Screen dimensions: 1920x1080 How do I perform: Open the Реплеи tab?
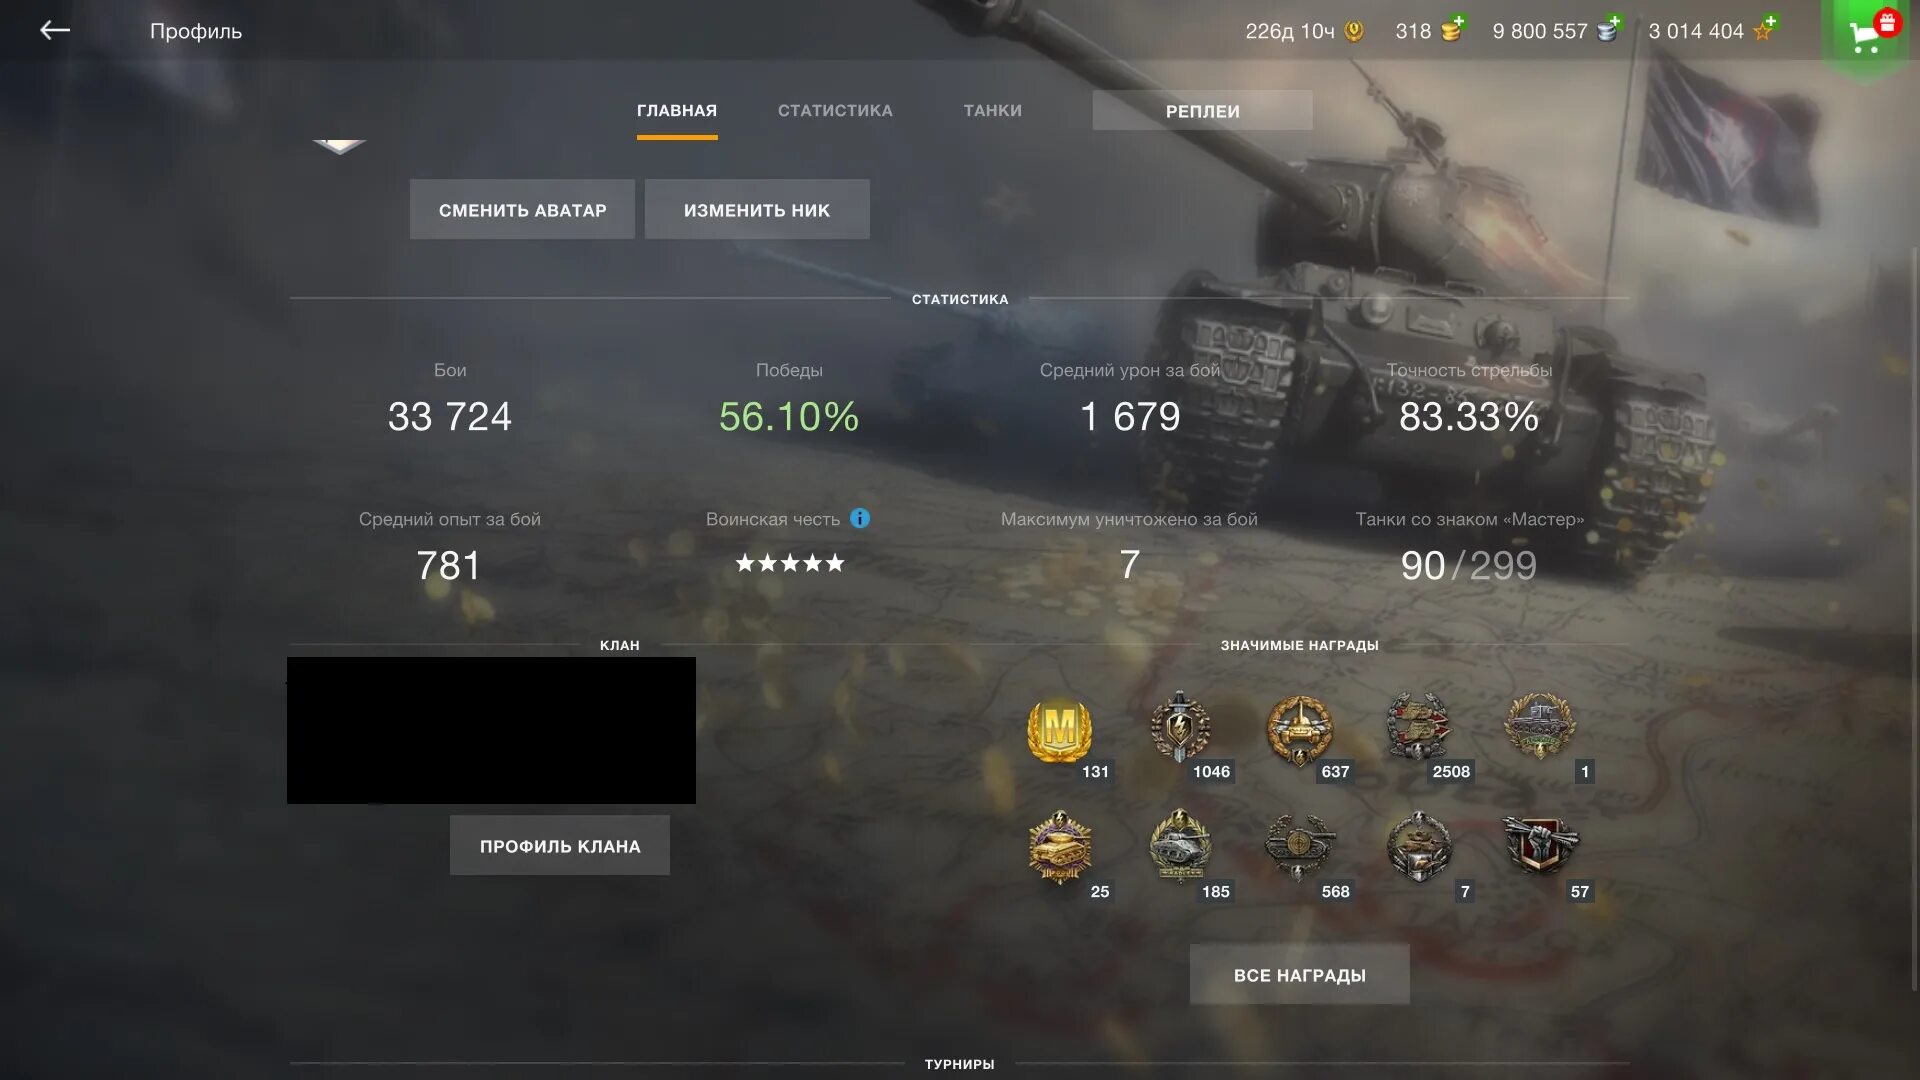(1202, 111)
